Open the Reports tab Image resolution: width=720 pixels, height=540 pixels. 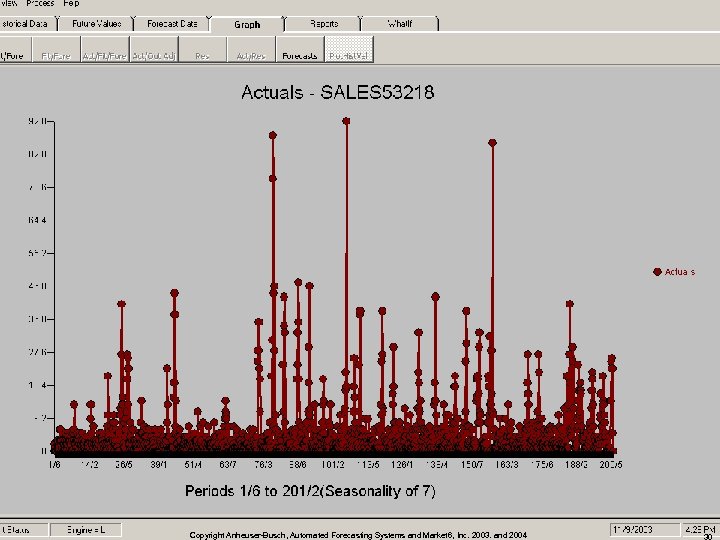(323, 24)
